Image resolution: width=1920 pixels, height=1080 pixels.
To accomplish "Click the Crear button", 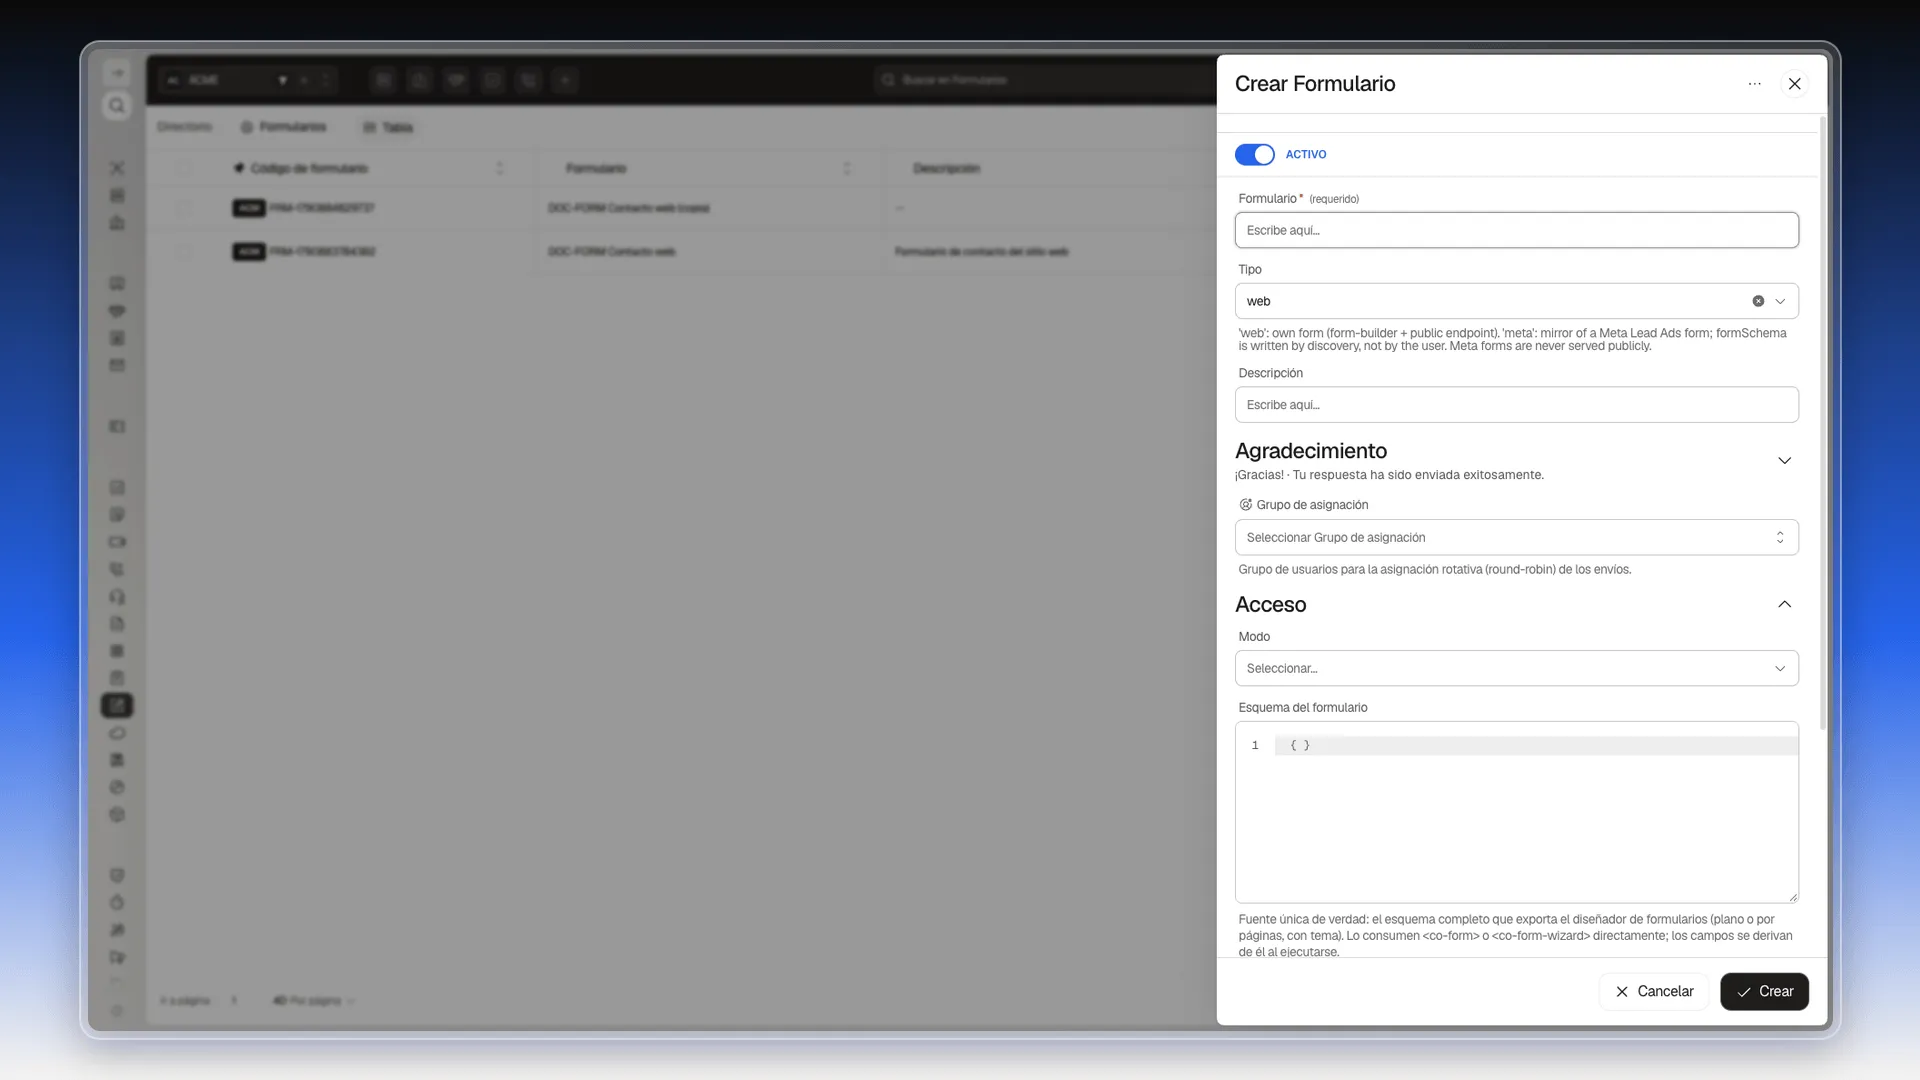I will pos(1764,991).
